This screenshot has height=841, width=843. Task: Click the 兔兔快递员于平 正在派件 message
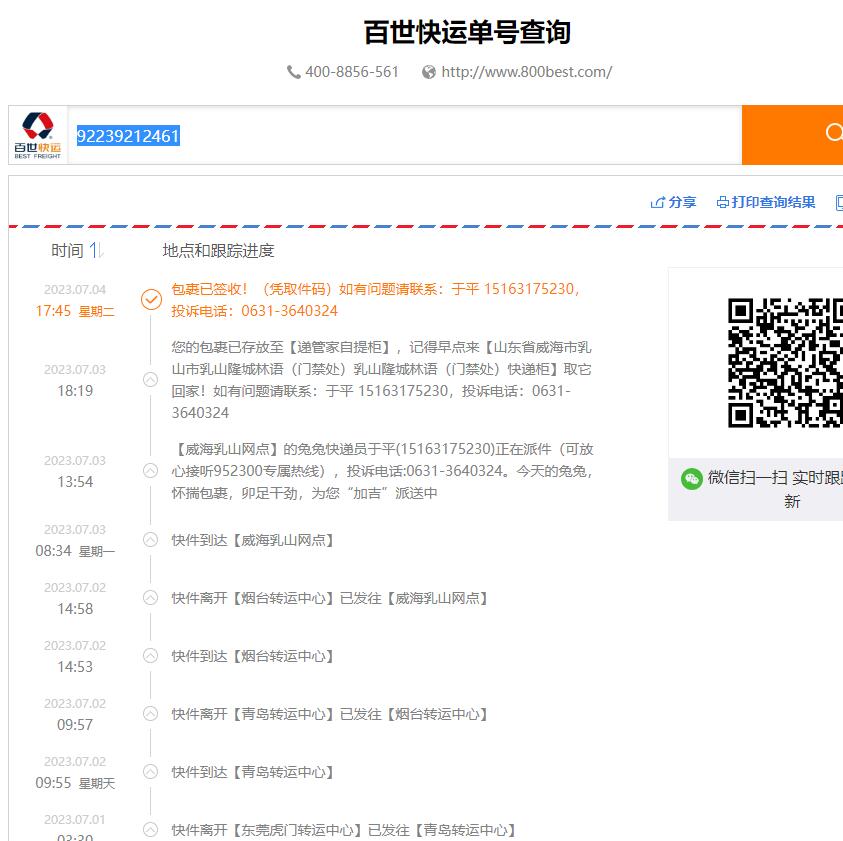coord(382,471)
